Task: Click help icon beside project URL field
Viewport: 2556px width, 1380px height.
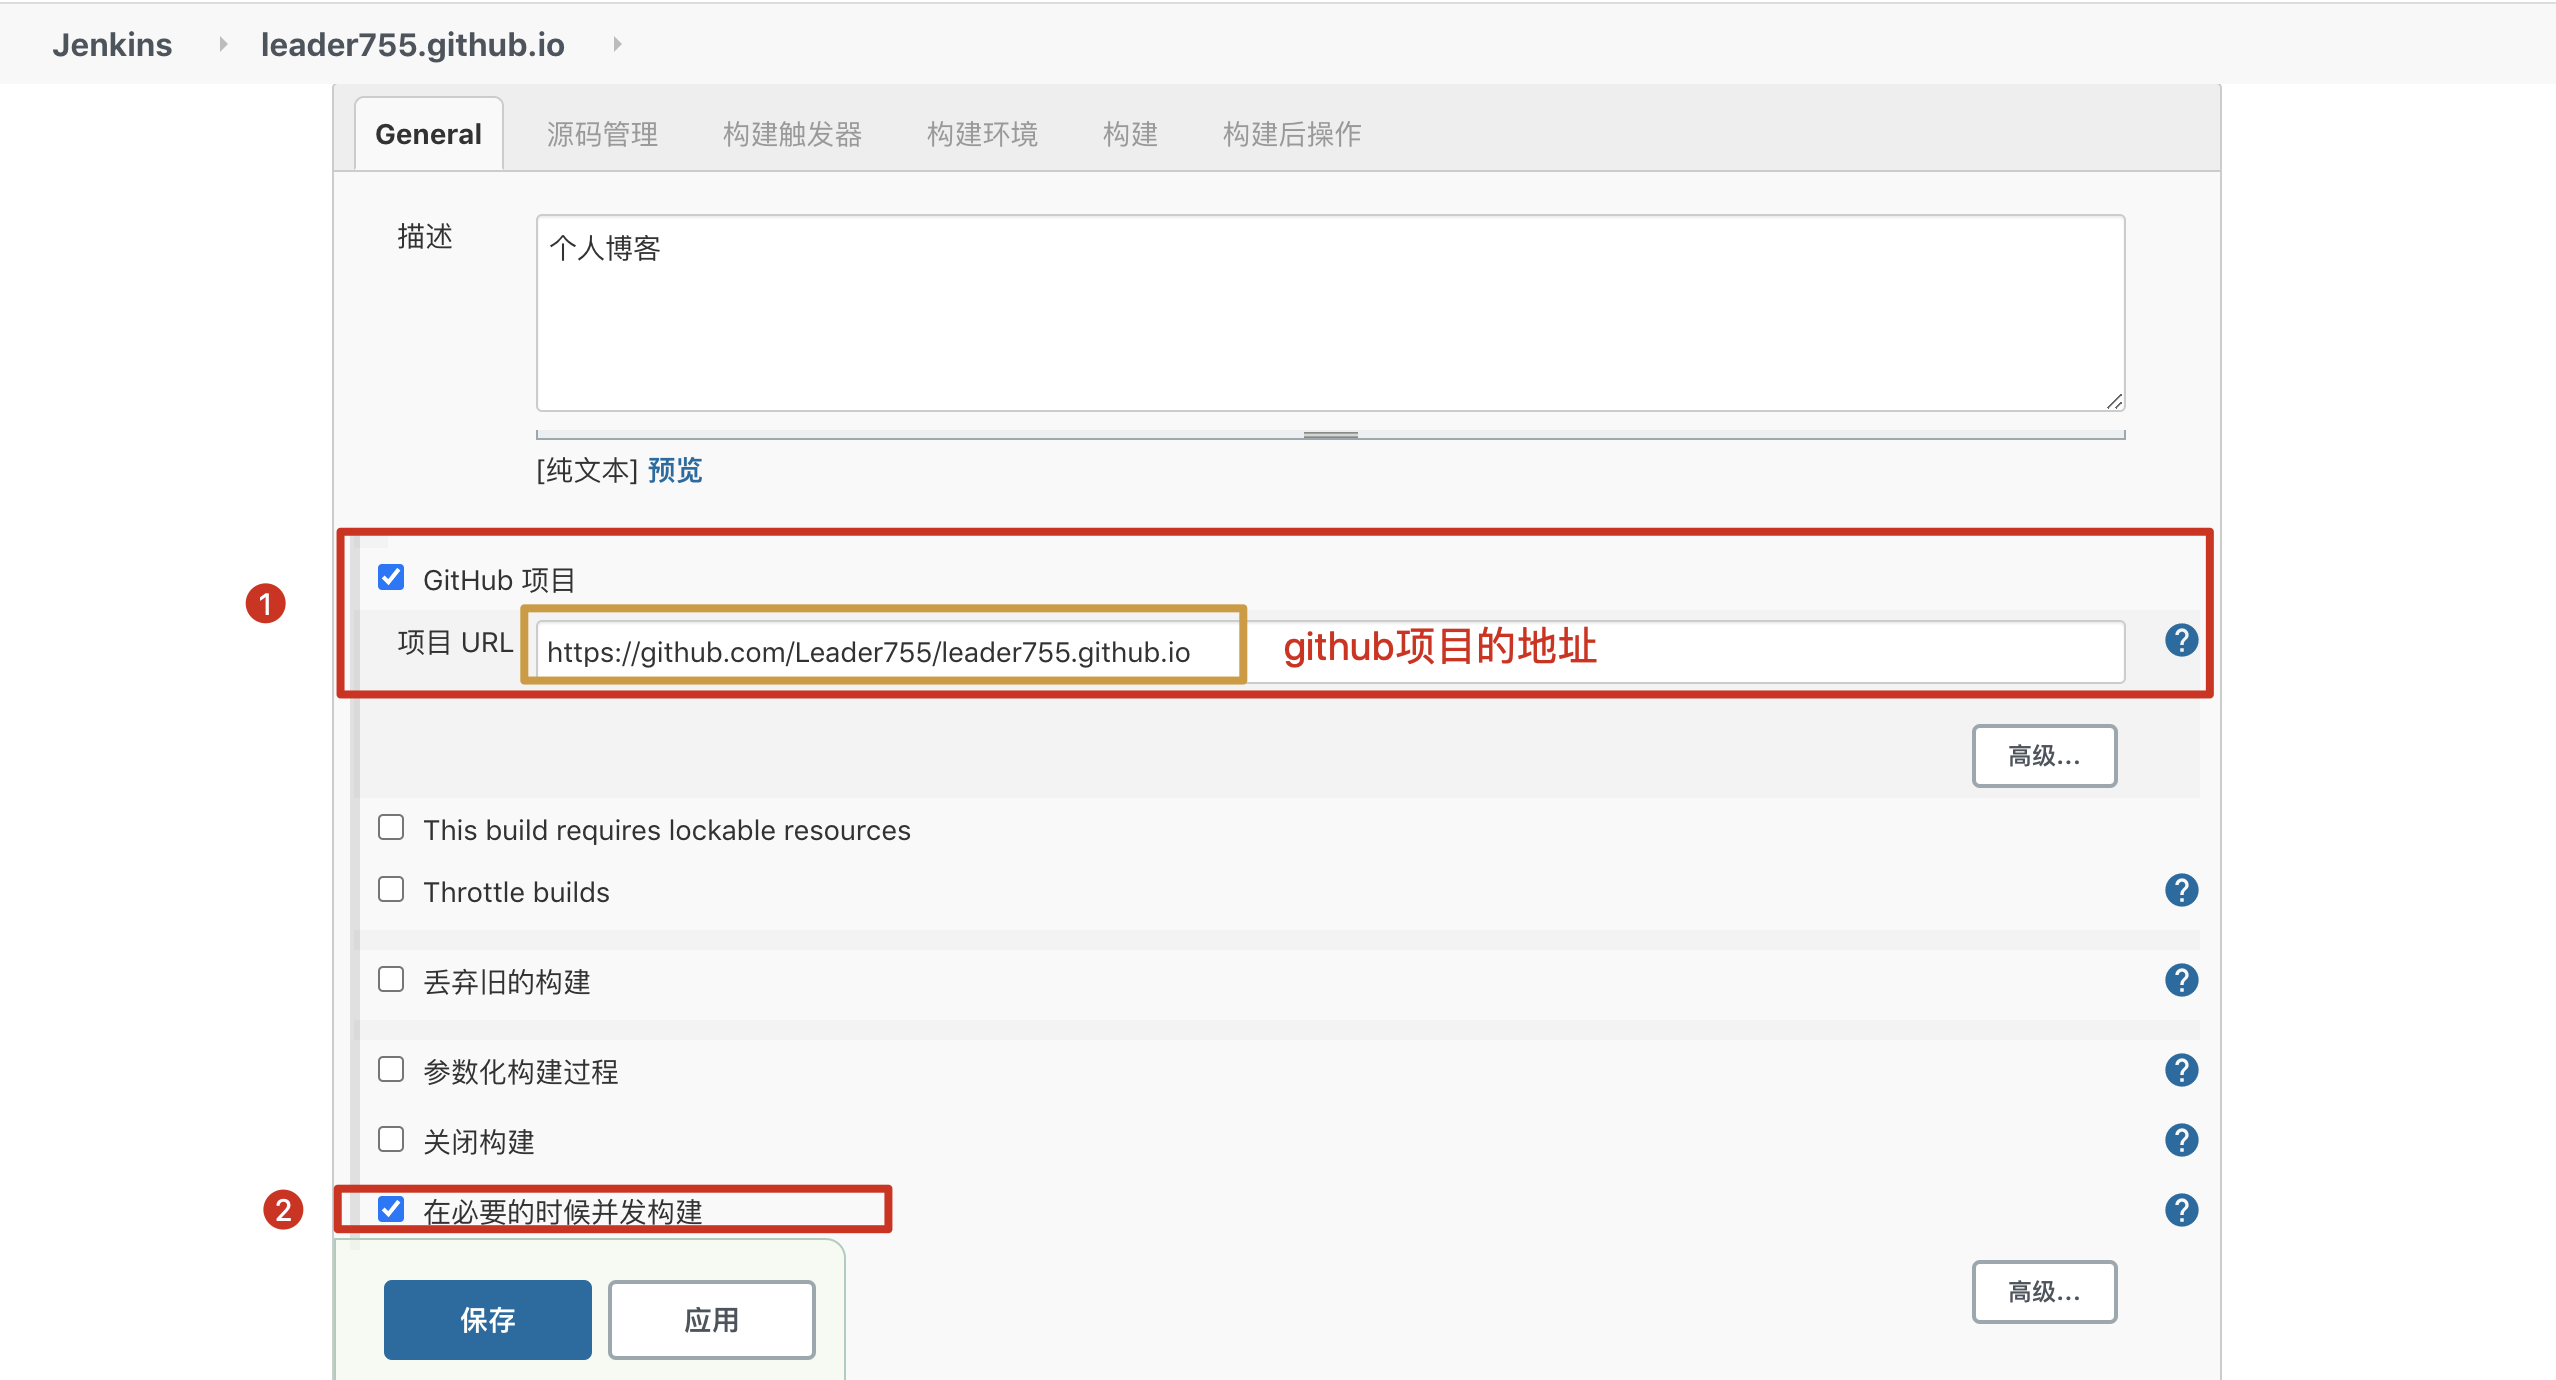Action: (2180, 640)
